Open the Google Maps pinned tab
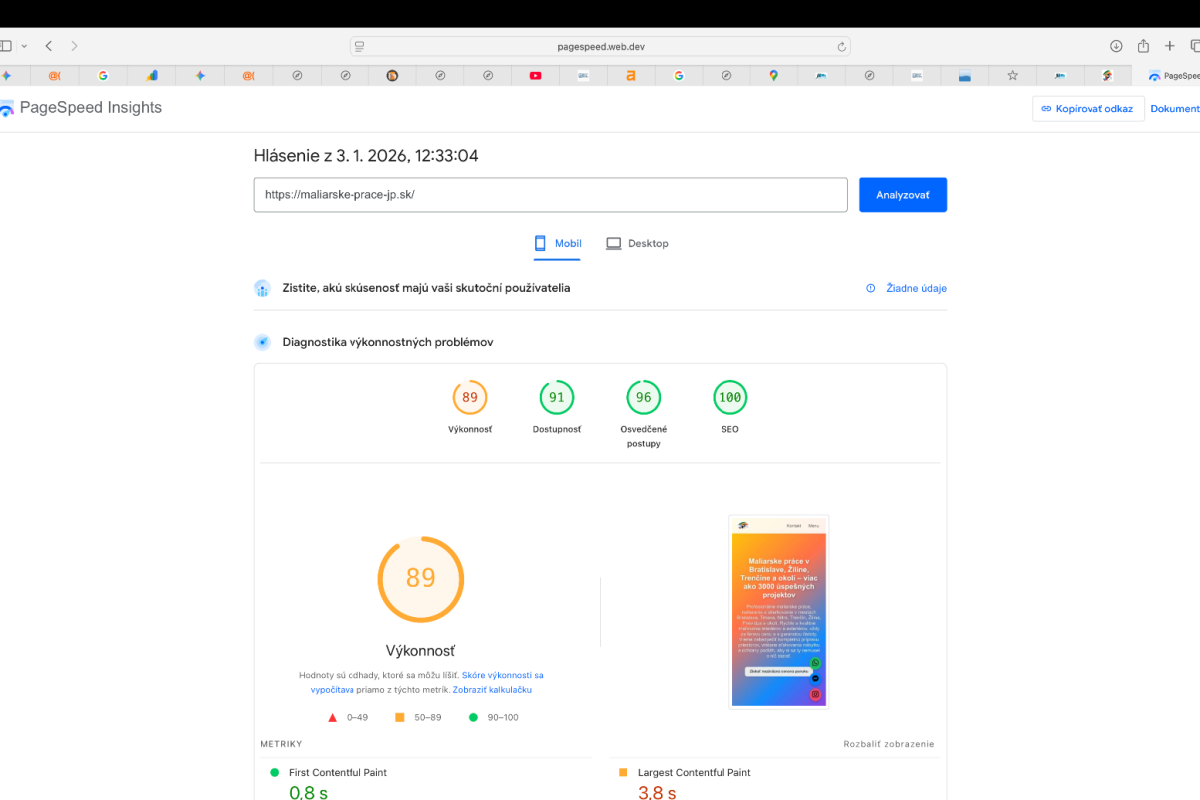This screenshot has width=1200, height=800. (x=774, y=75)
